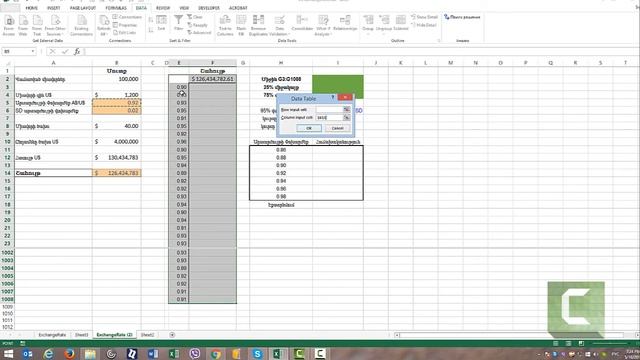Screen dimensions: 640x360
Task: Click the Consolidate tool
Action: point(302,23)
